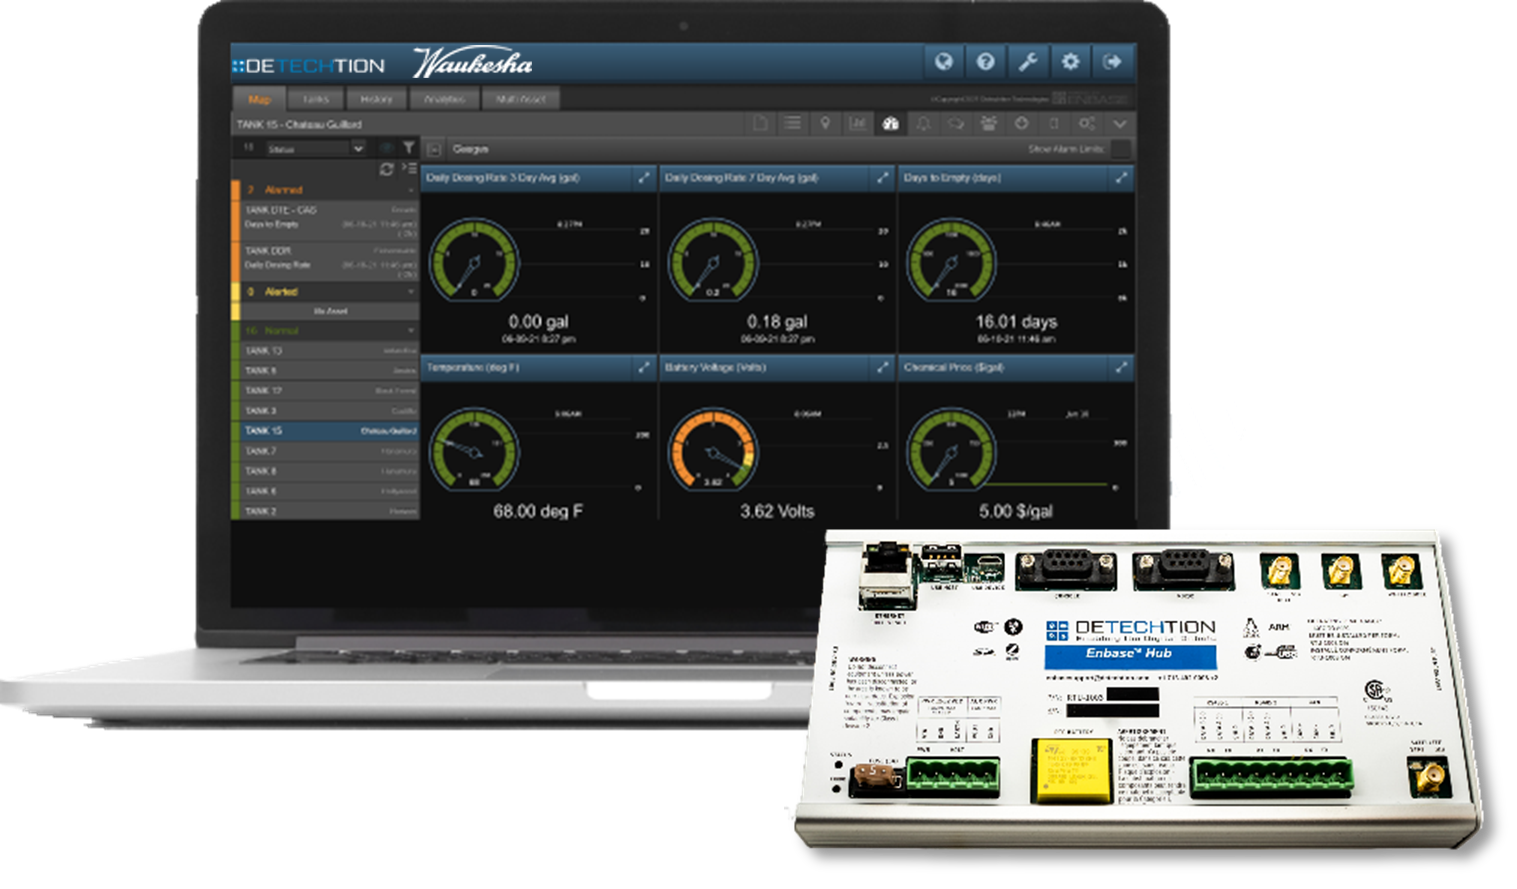Click the collapse list icon beside refresh
The height and width of the screenshot is (889, 1517).
409,169
